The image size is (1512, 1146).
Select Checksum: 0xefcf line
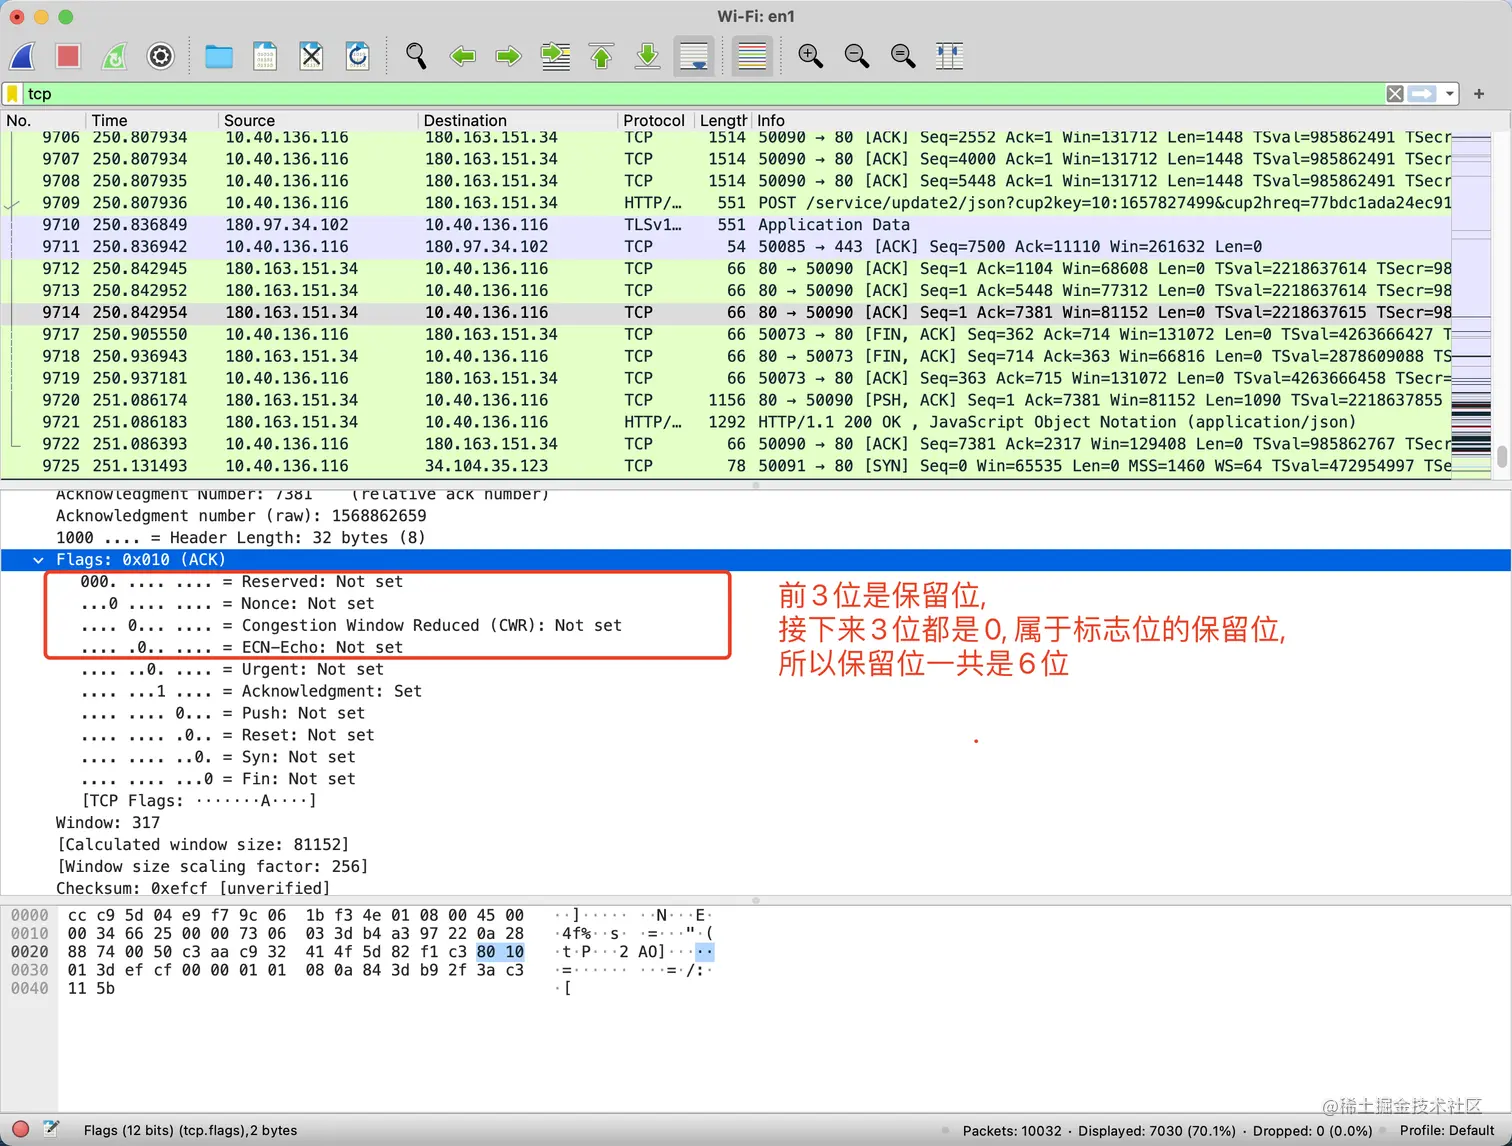click(x=193, y=889)
